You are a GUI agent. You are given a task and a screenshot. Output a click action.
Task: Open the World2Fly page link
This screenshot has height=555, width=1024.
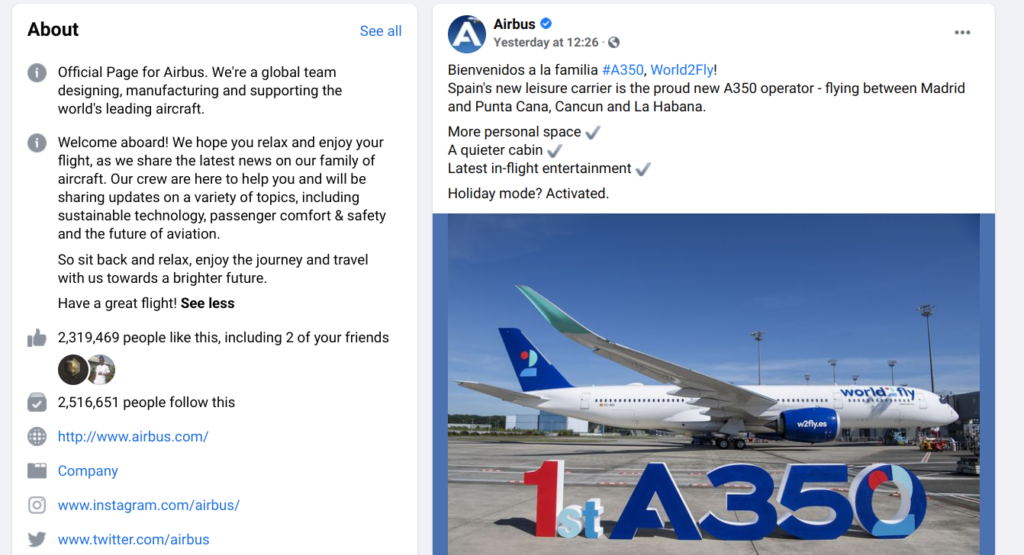tap(682, 70)
